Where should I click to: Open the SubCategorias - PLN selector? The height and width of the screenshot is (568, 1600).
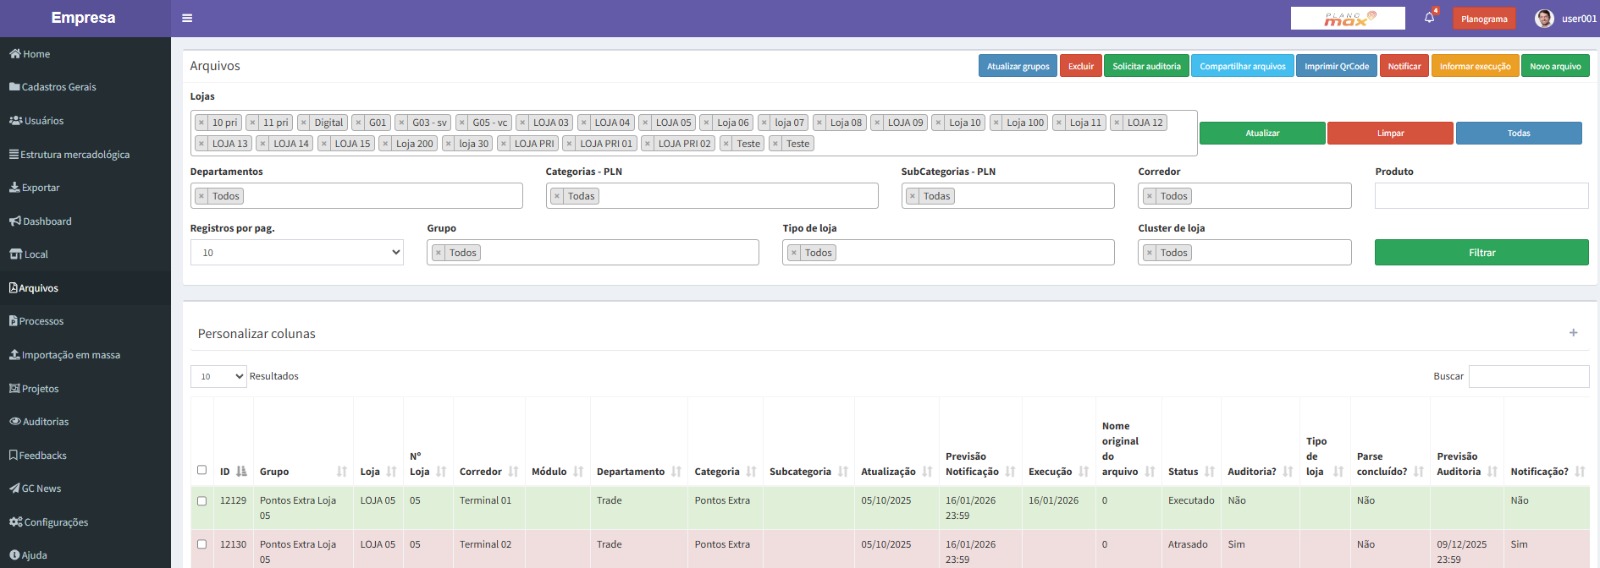pyautogui.click(x=1008, y=196)
